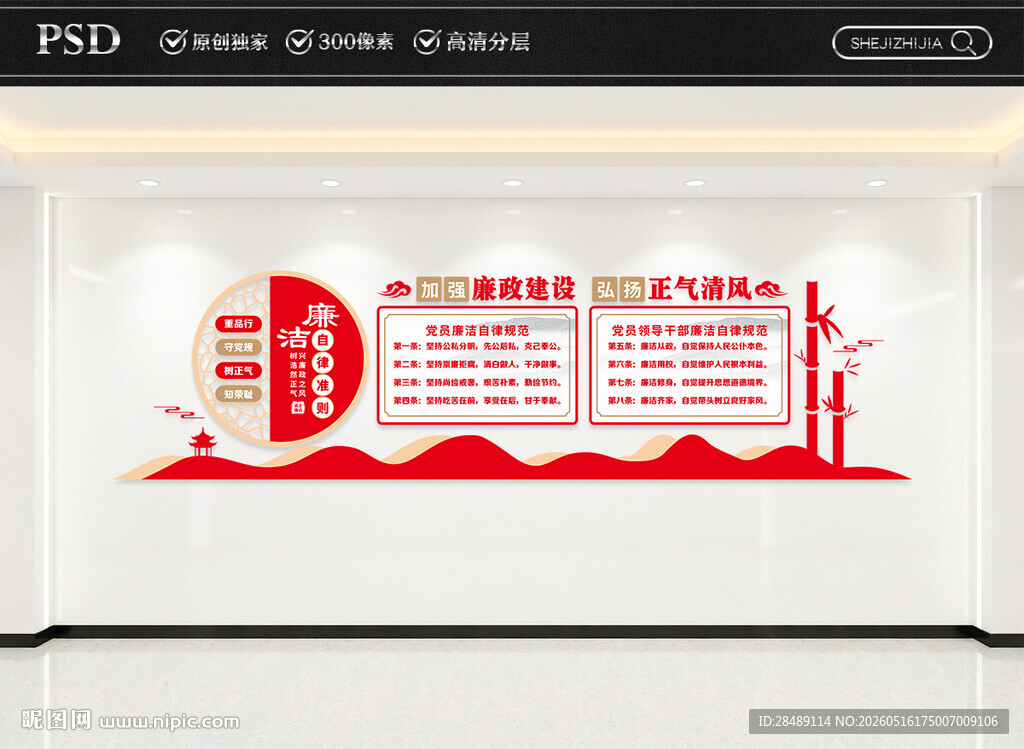Click the tan tile with 加
The image size is (1024, 749).
tap(428, 289)
